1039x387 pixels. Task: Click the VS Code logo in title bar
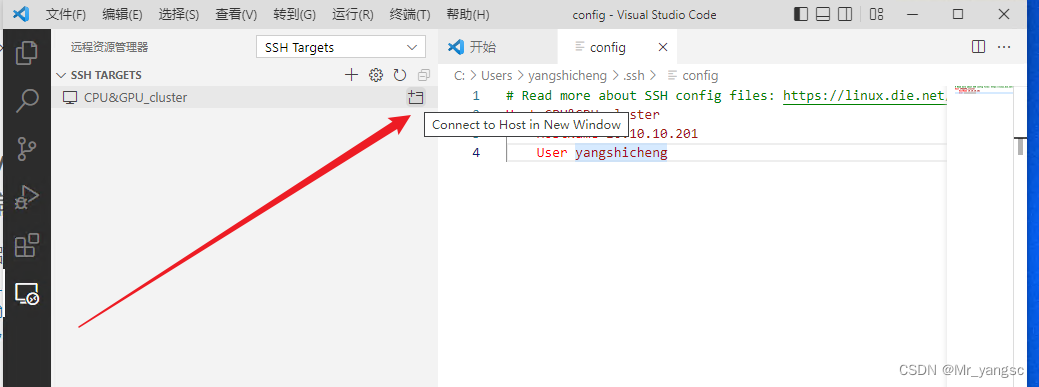click(21, 14)
